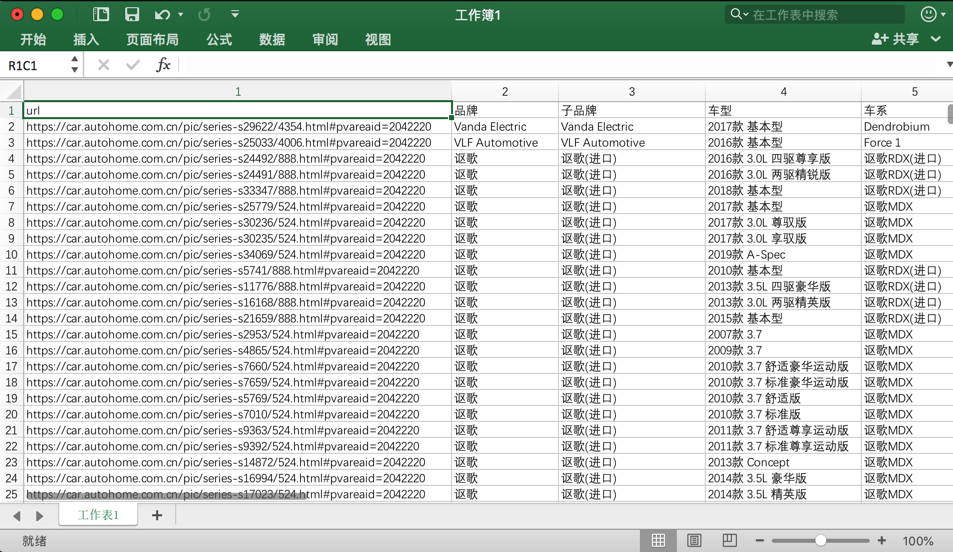This screenshot has height=552, width=953.
Task: Select column header 4
Action: coord(783,92)
